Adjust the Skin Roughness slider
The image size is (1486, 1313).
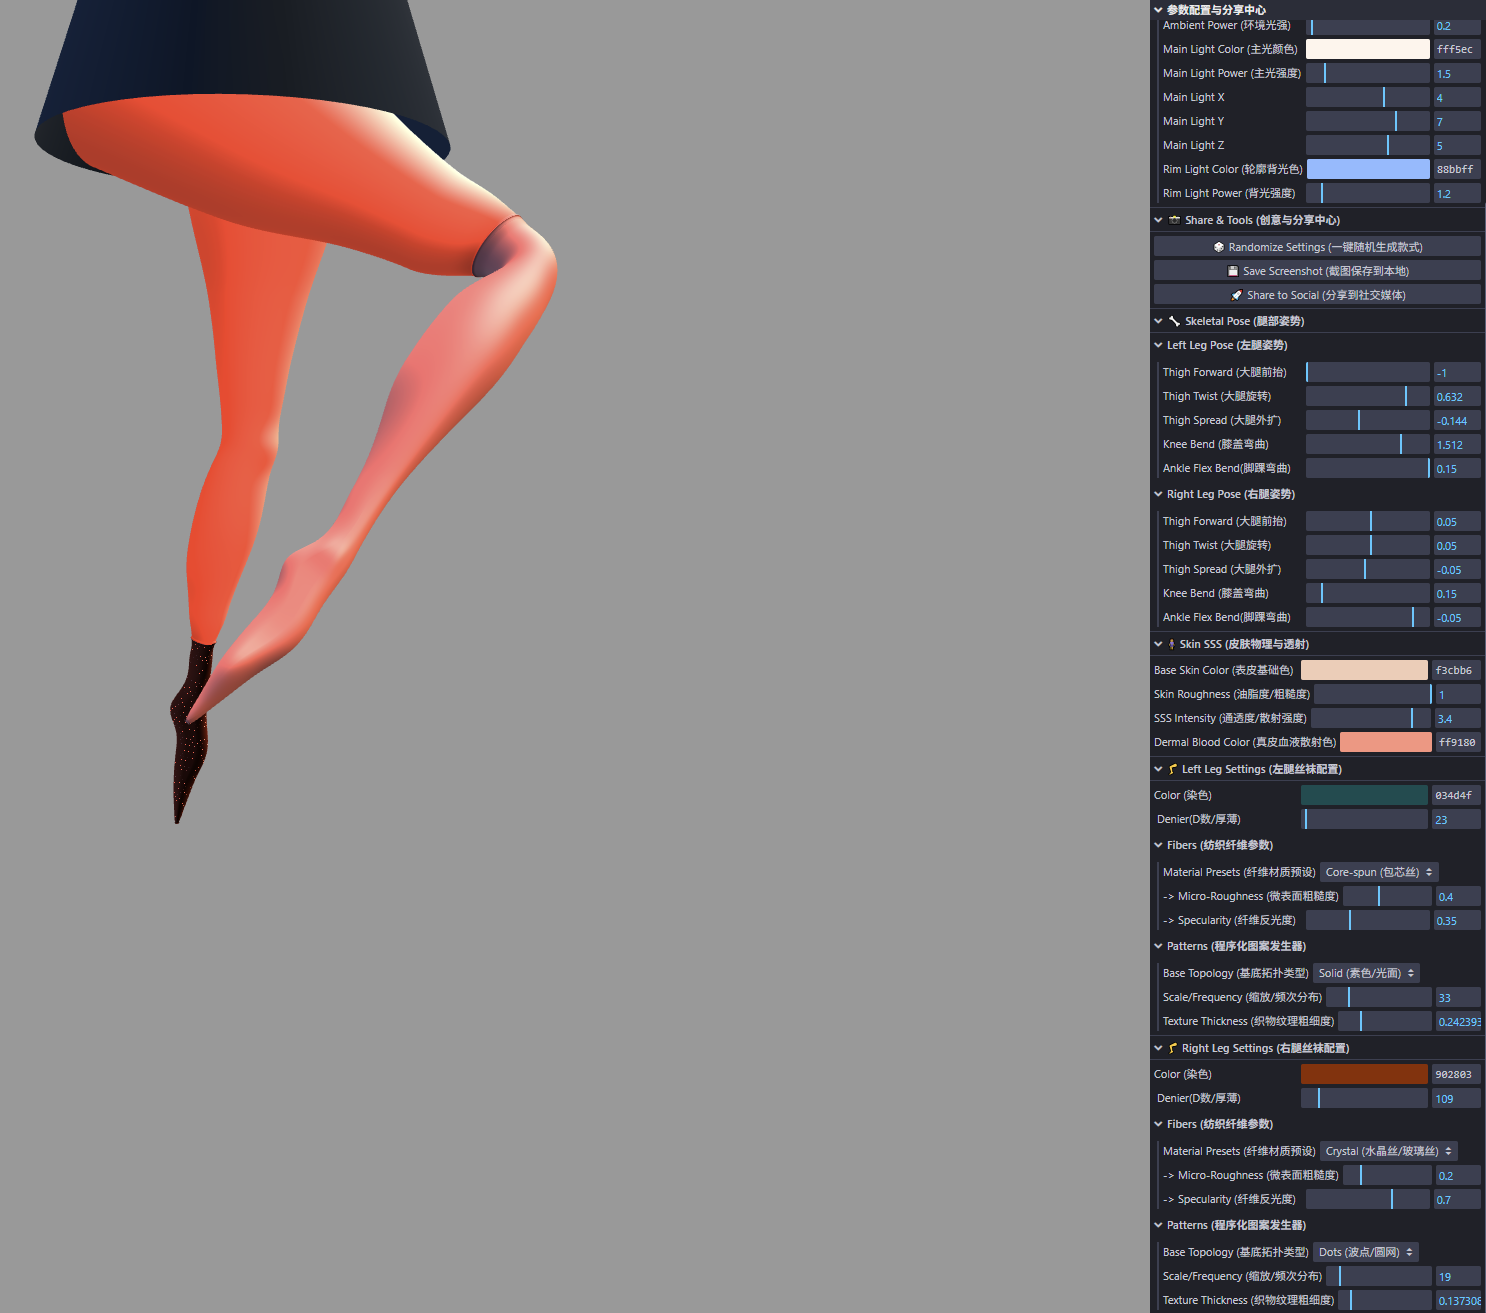1373,694
